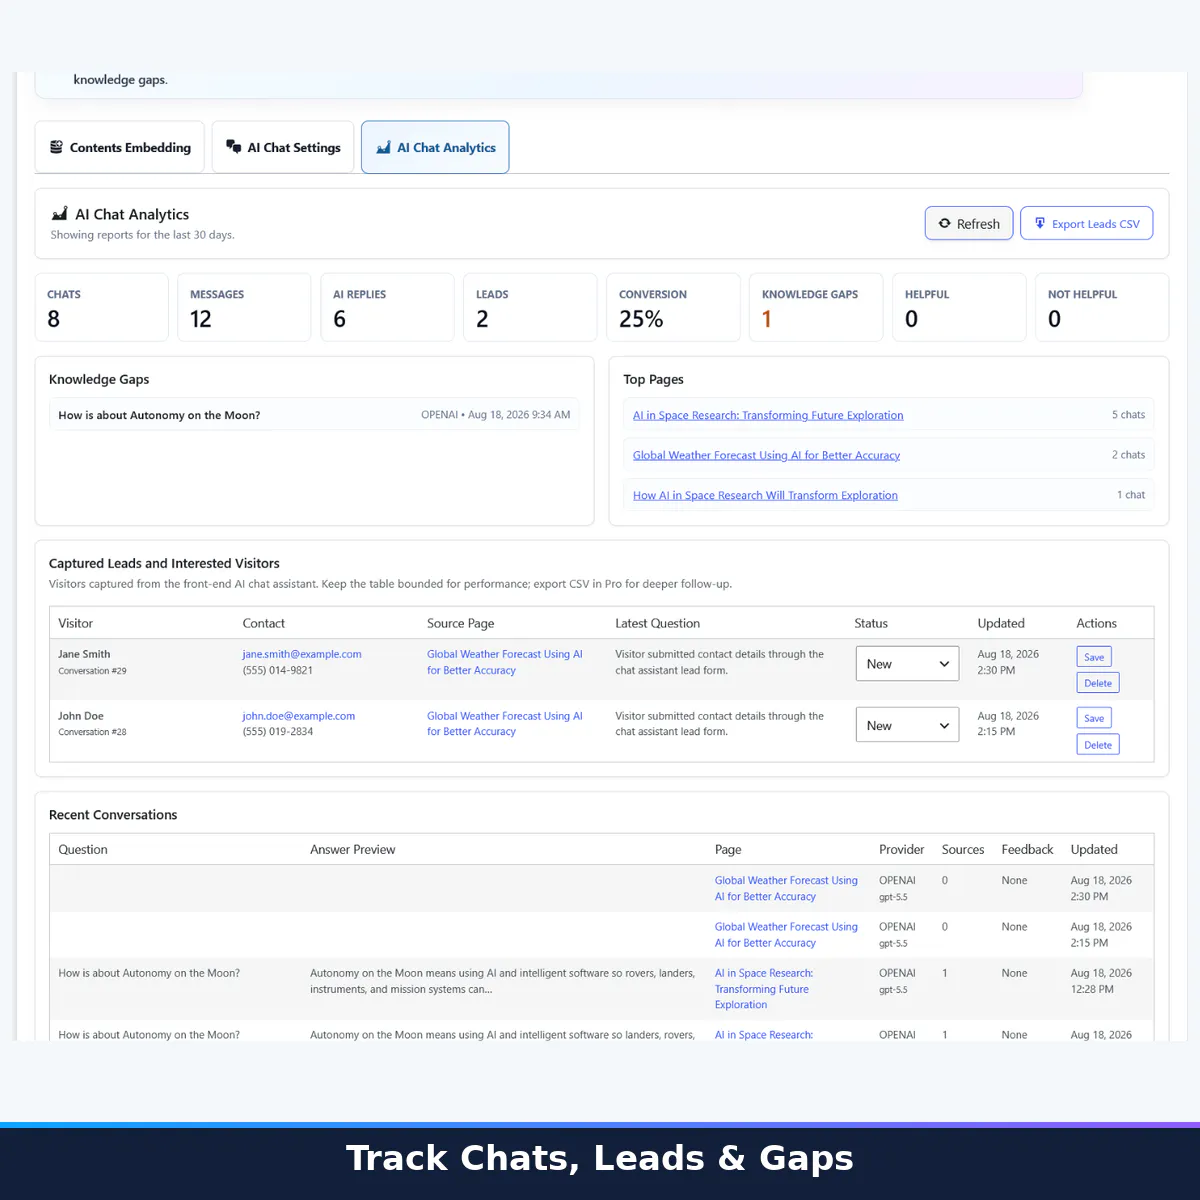Click the Provider column header
Image resolution: width=1200 pixels, height=1200 pixels.
click(x=901, y=849)
